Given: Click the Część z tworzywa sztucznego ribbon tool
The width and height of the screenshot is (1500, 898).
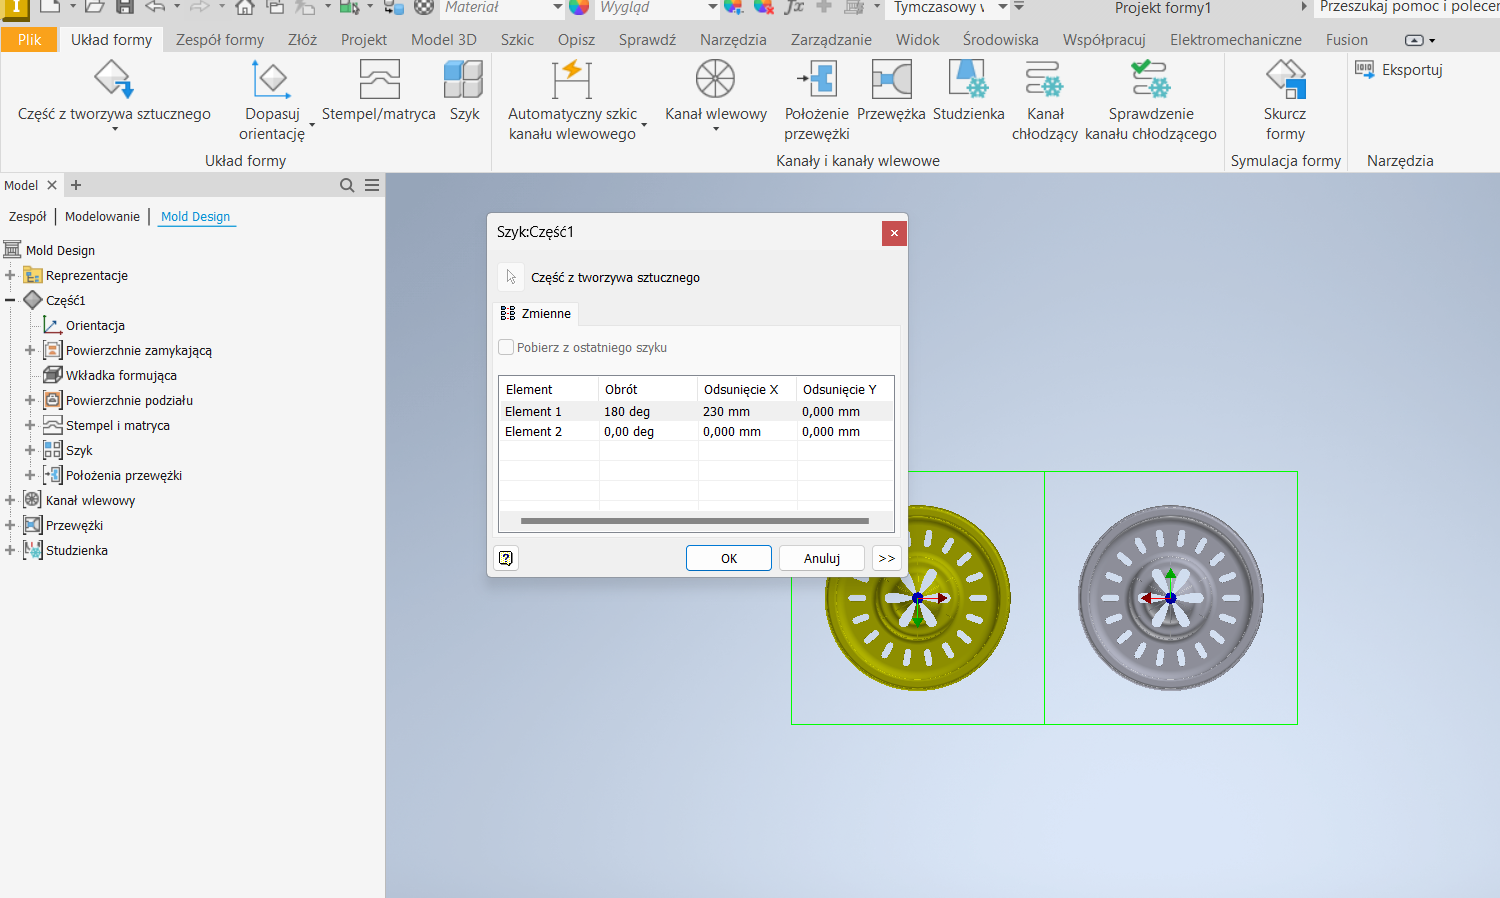Looking at the screenshot, I should (x=114, y=93).
